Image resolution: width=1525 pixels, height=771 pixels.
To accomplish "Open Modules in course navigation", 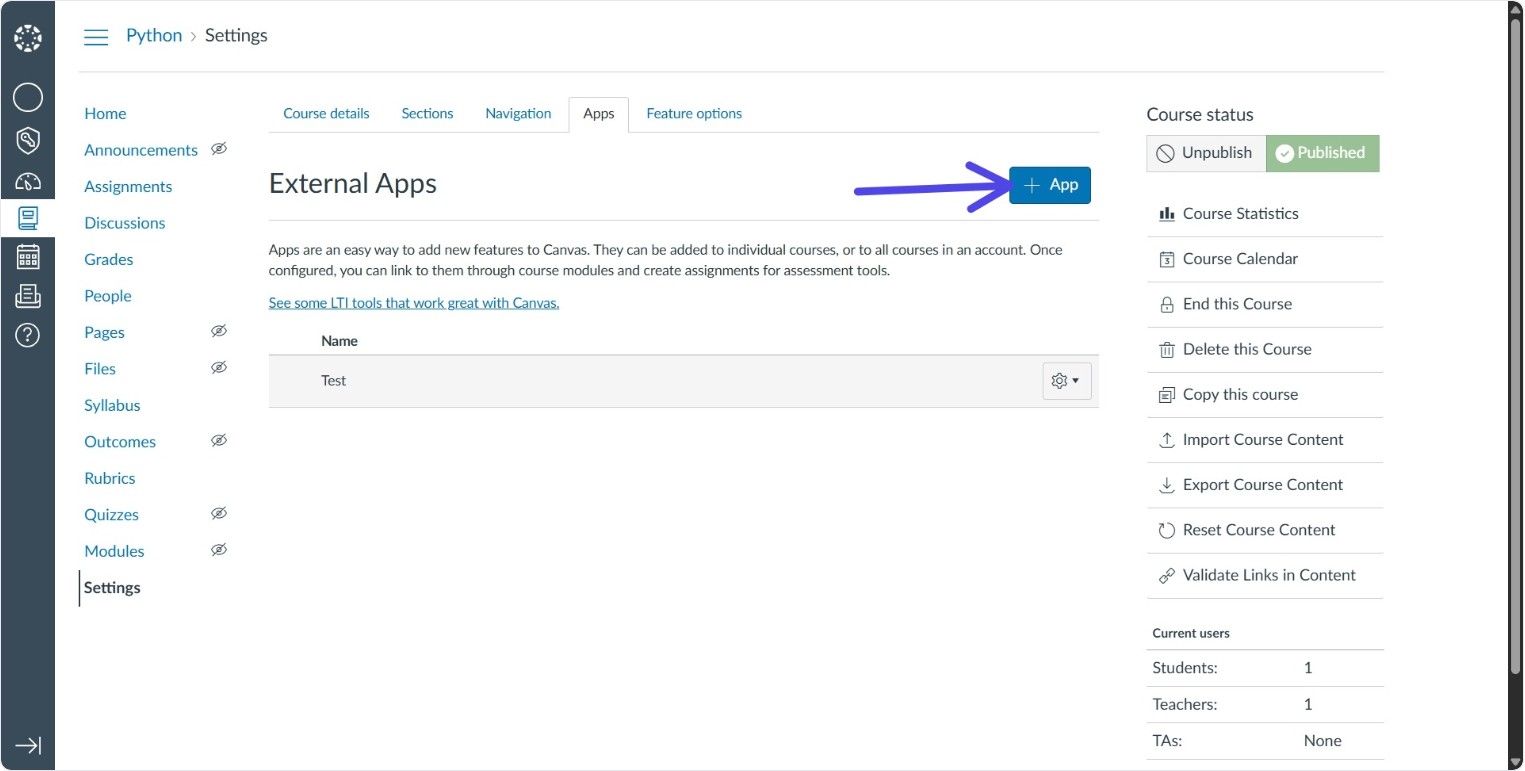I will click(x=114, y=552).
